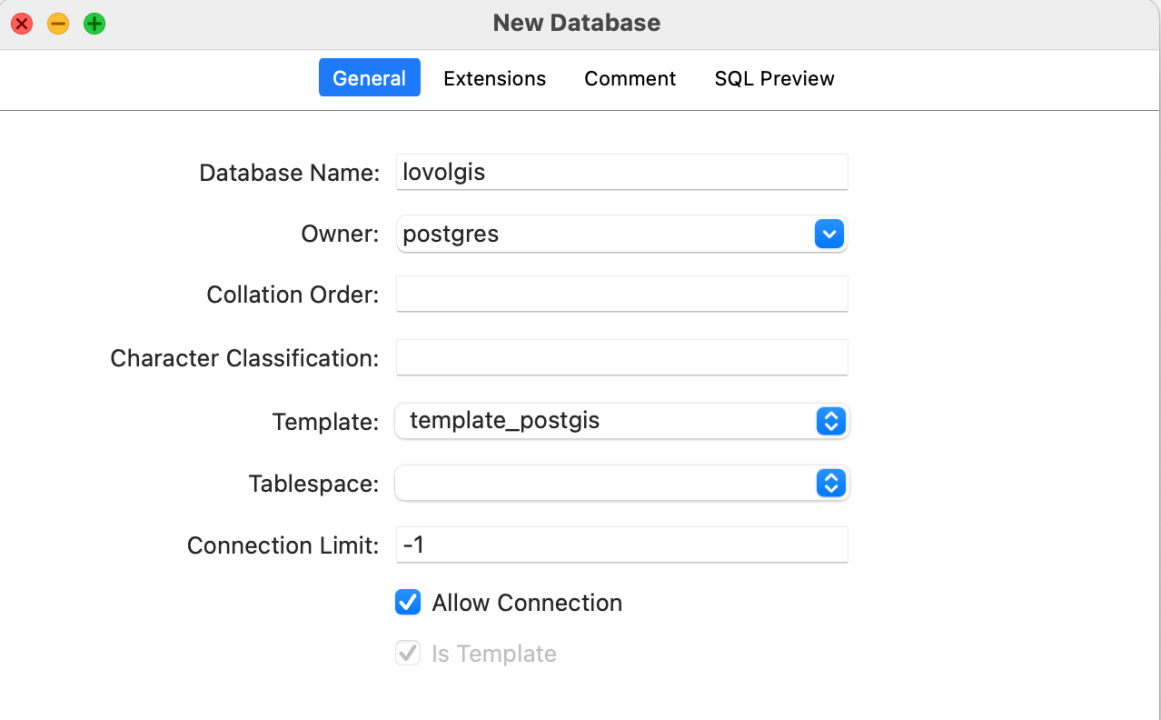Close the New Database window
The width and height of the screenshot is (1161, 720).
[x=22, y=24]
